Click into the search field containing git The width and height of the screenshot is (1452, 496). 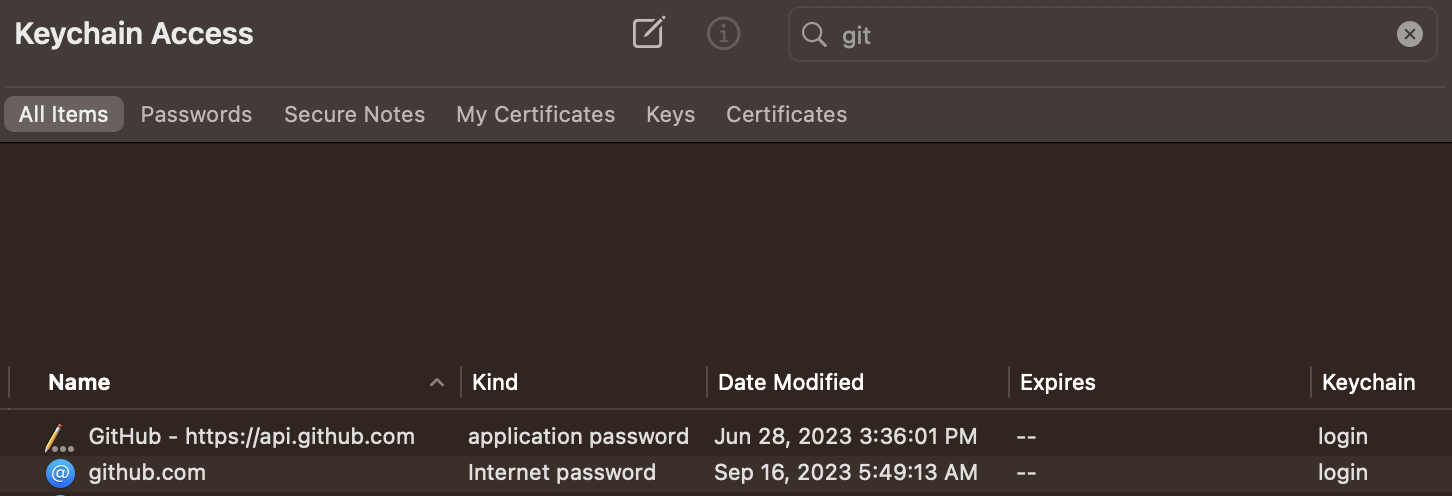pos(1113,35)
